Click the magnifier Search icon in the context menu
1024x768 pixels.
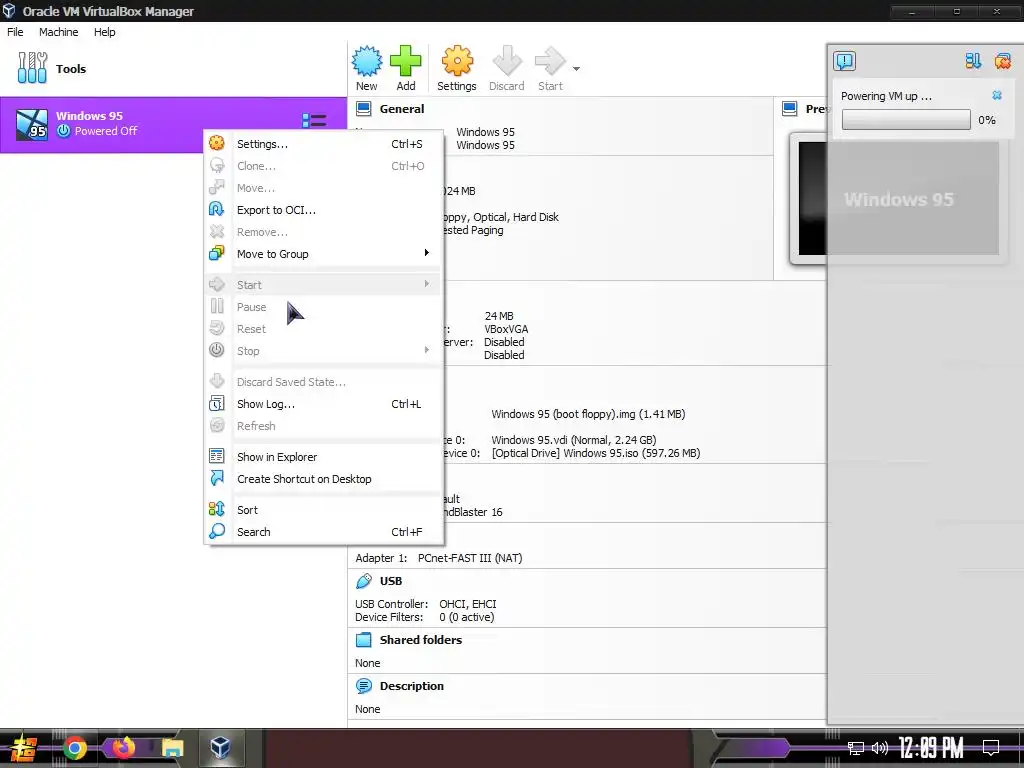(217, 531)
